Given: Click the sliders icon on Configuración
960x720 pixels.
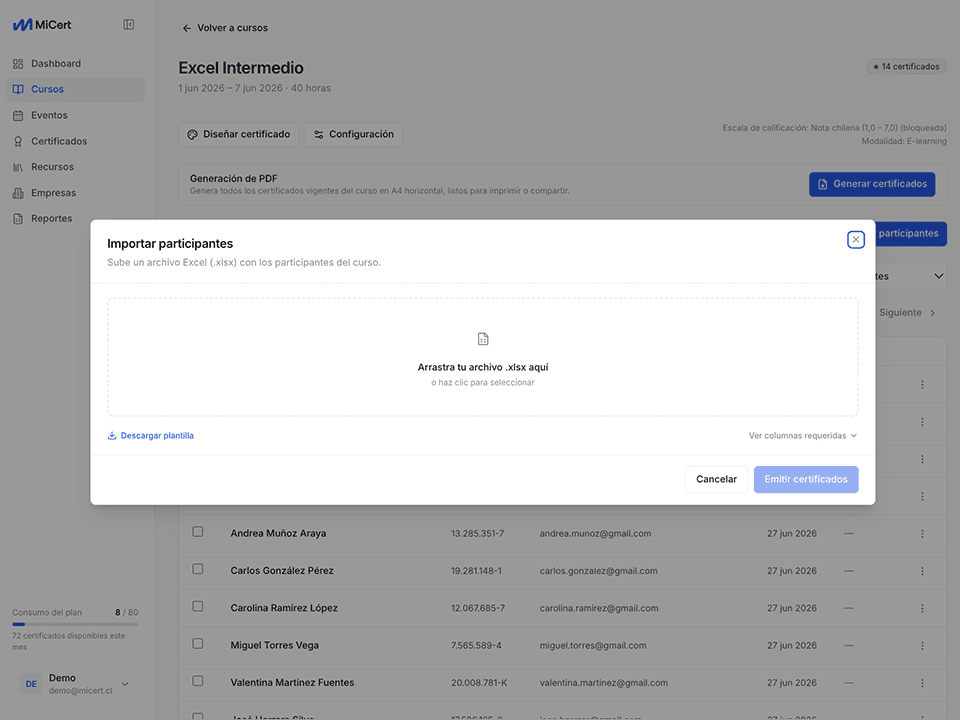Looking at the screenshot, I should click(318, 135).
